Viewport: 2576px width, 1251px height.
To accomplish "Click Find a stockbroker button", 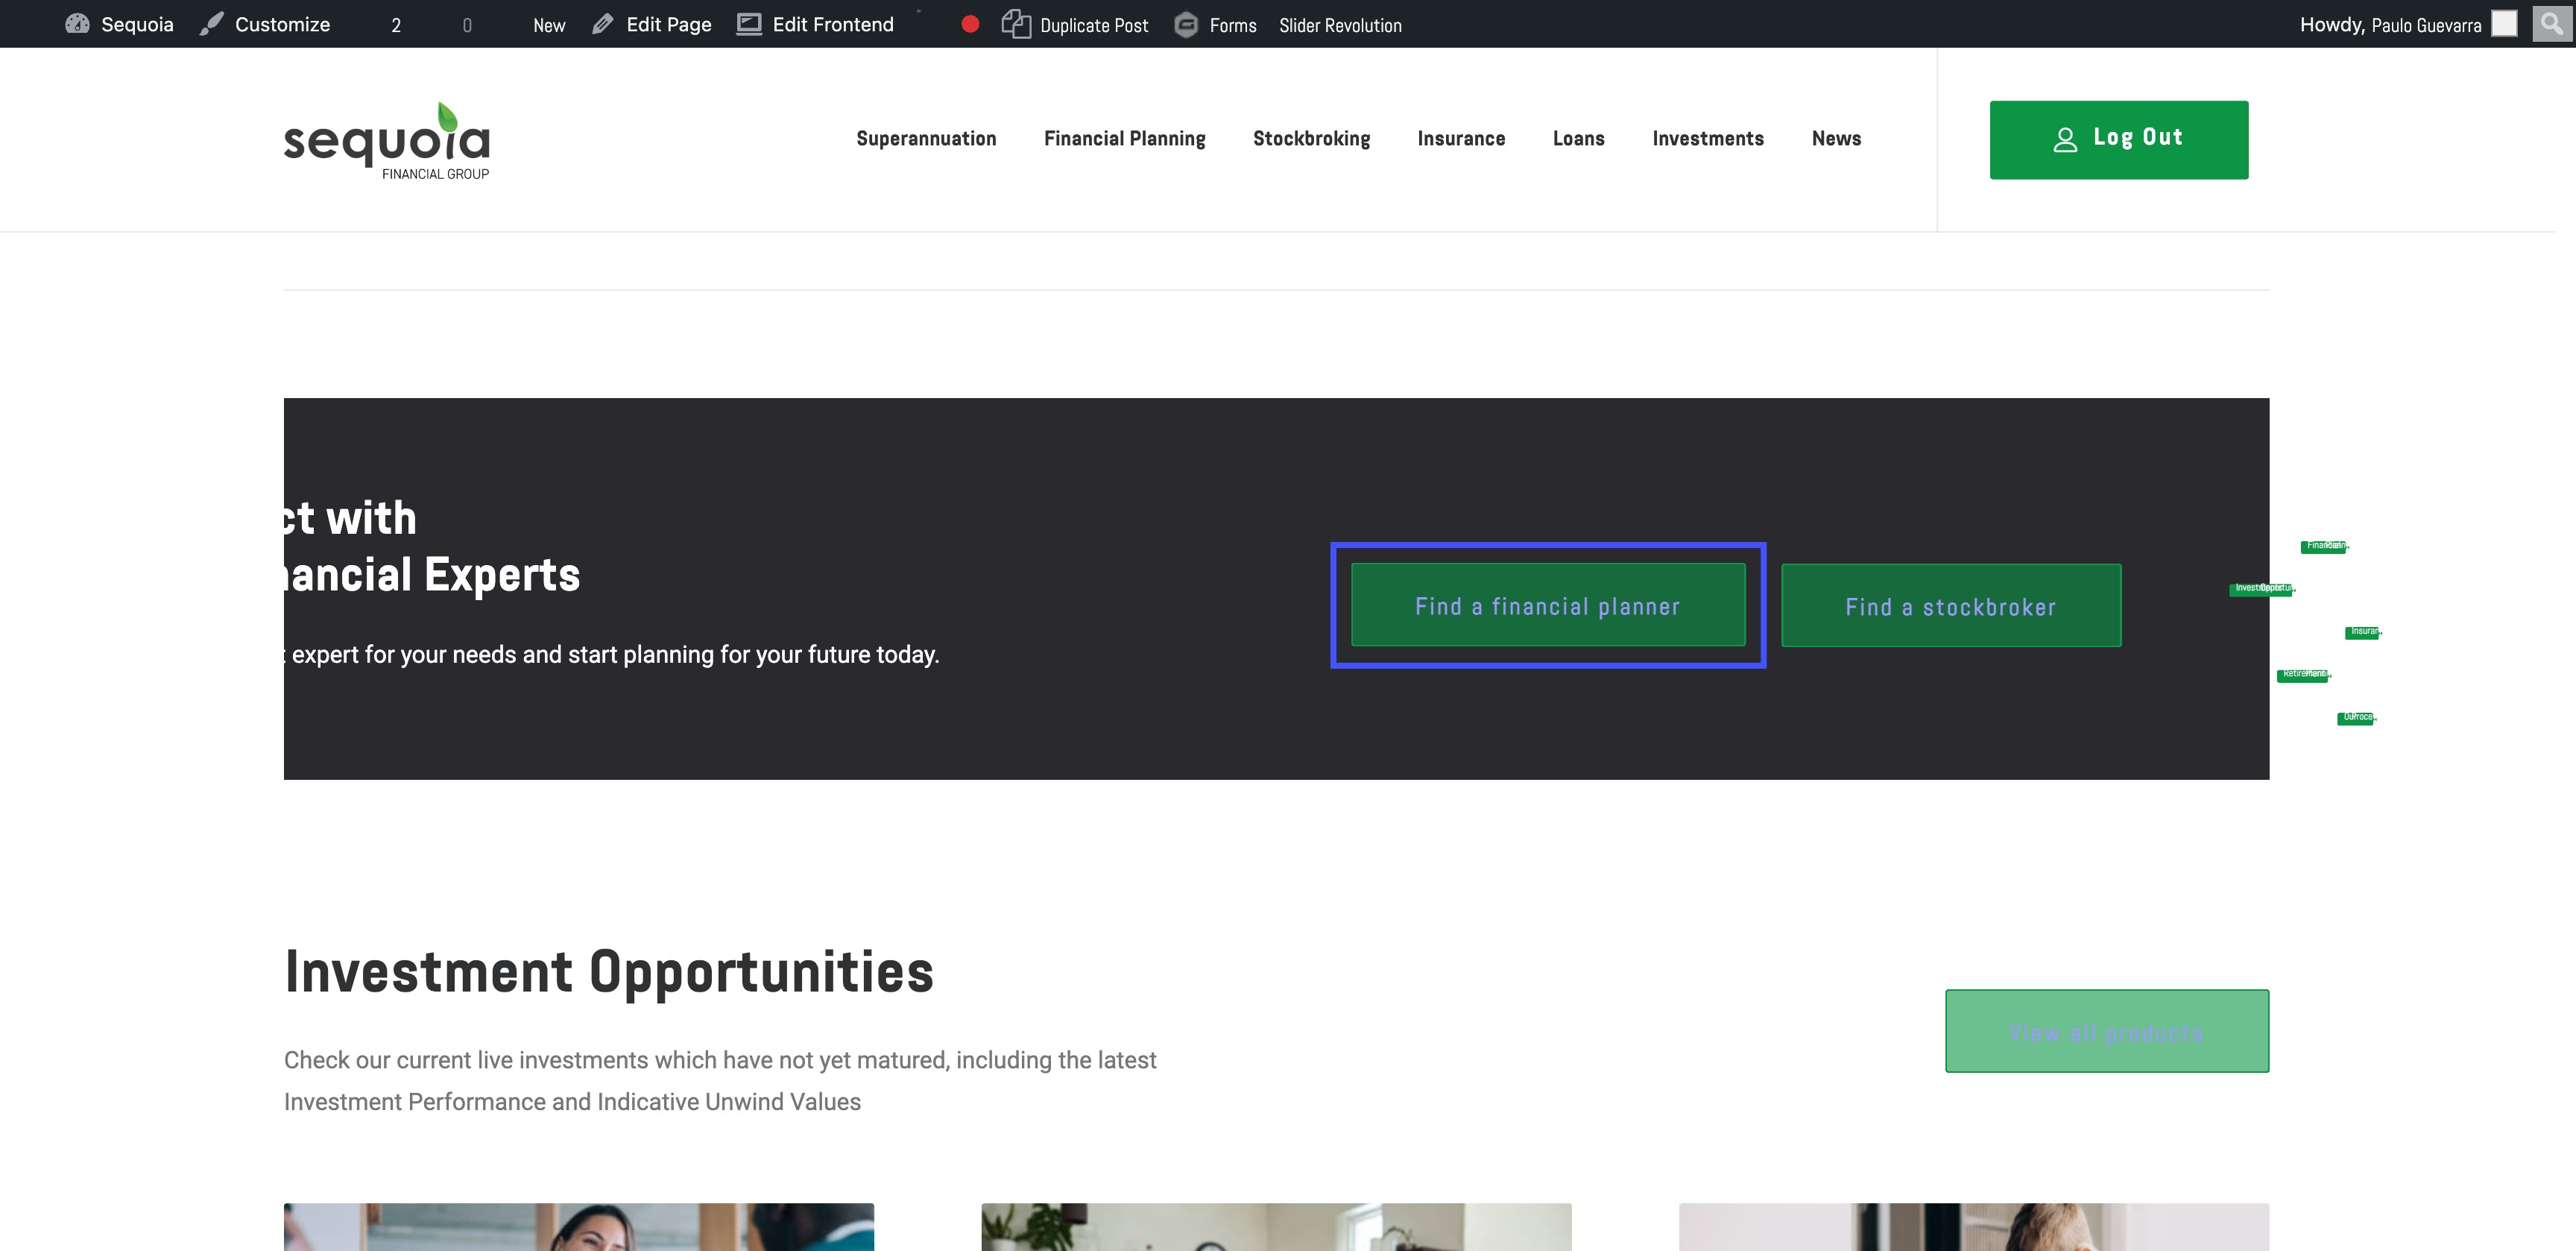I will pos(1950,606).
